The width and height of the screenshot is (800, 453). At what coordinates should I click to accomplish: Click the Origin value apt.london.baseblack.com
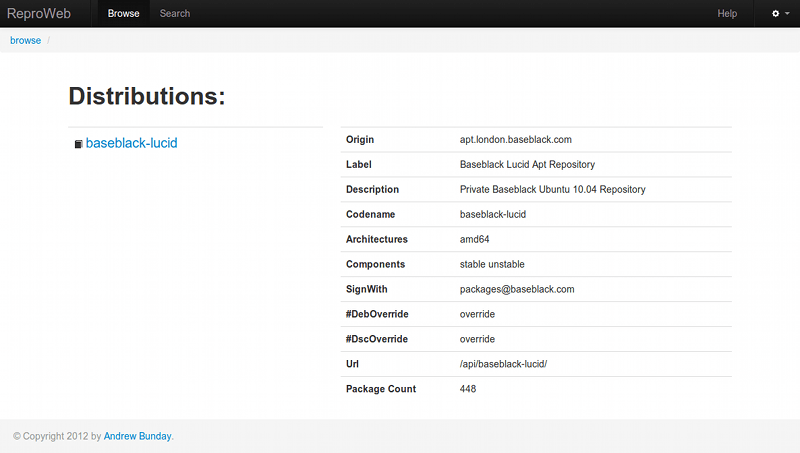(x=515, y=140)
